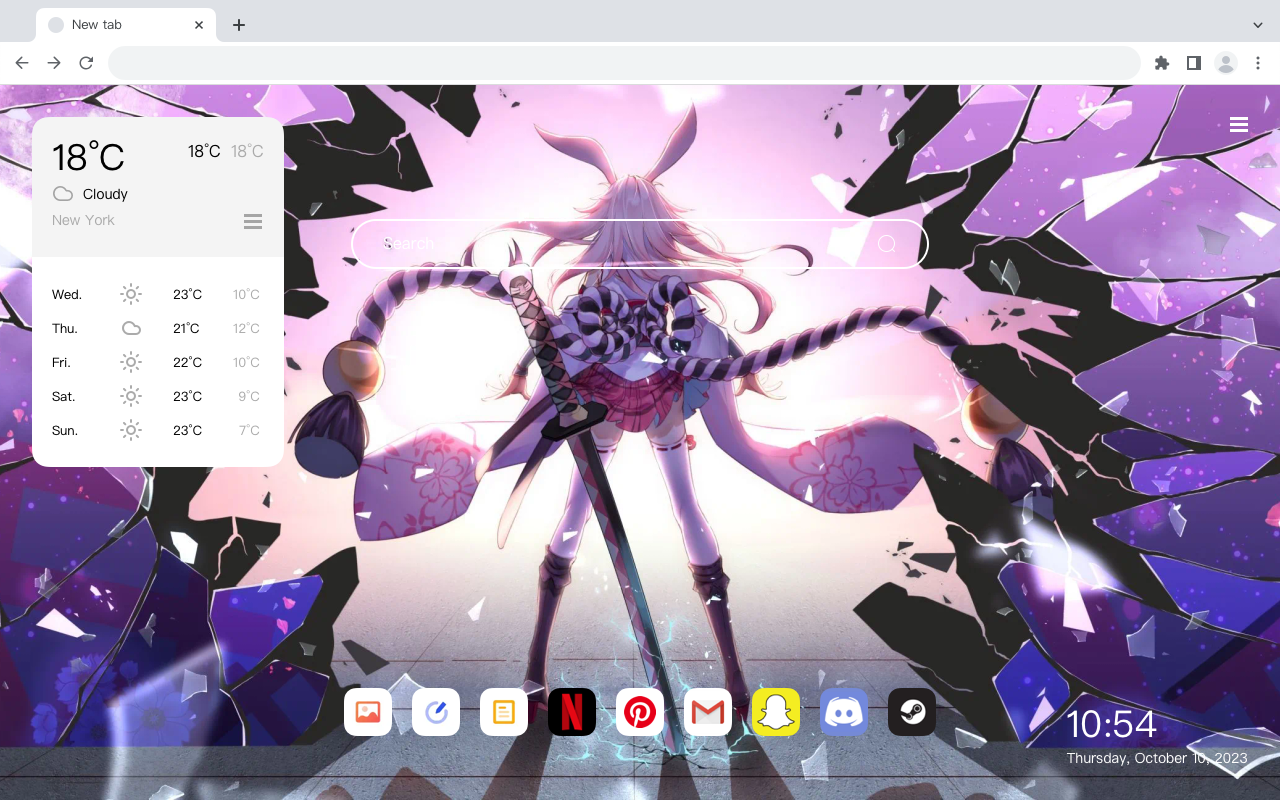Image resolution: width=1280 pixels, height=800 pixels.
Task: Open a new tab with plus button
Action: (x=238, y=25)
